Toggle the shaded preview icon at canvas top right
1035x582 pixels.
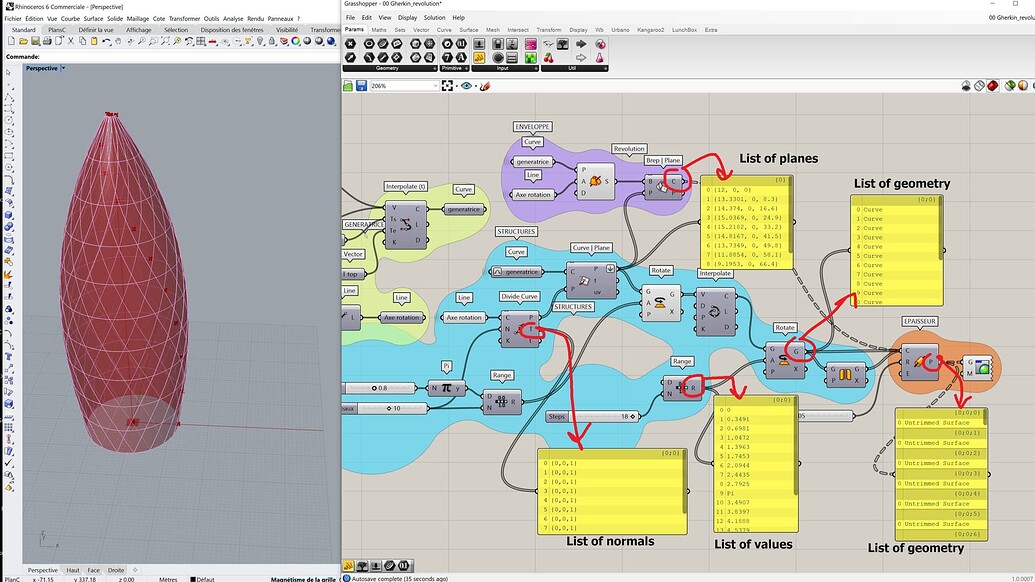993,87
